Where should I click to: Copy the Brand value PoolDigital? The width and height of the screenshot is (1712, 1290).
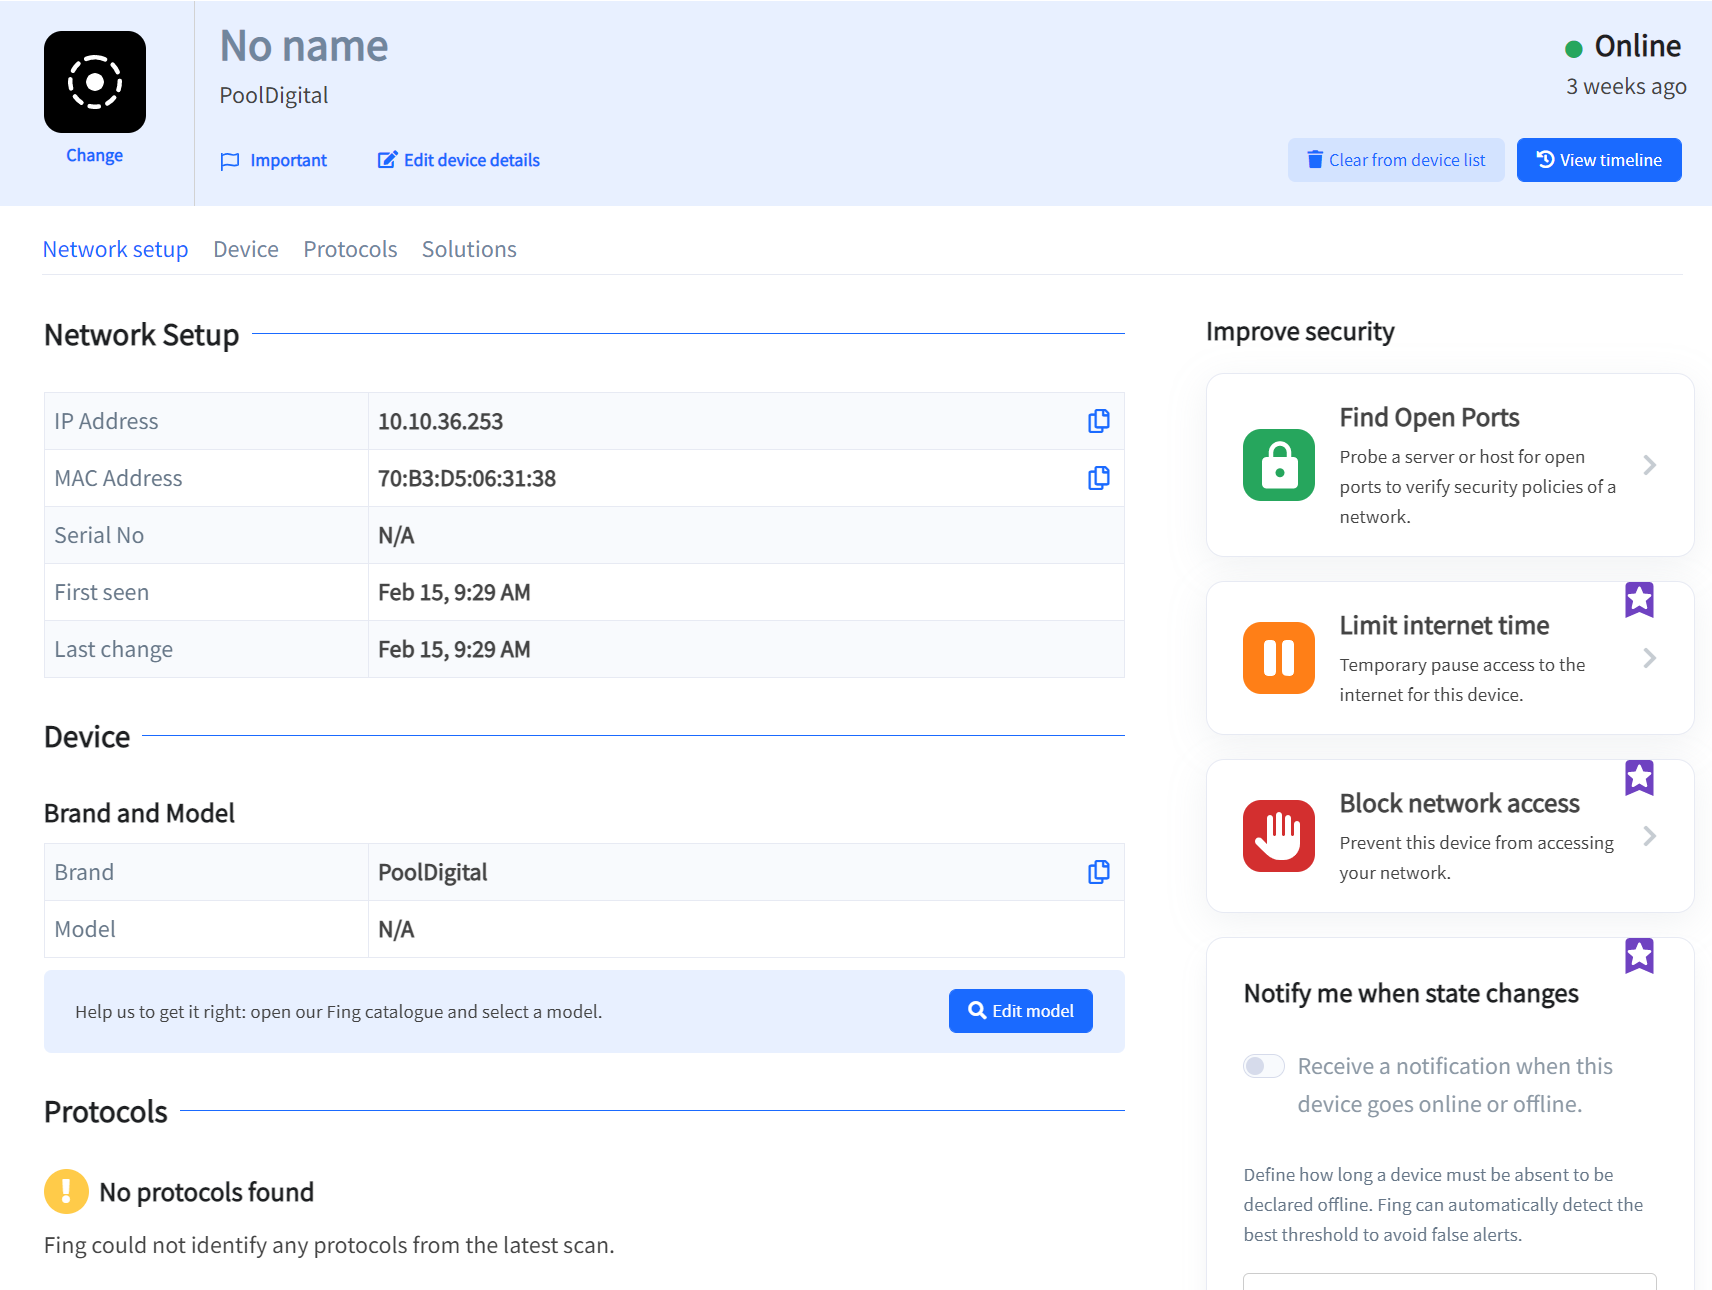coord(1098,872)
